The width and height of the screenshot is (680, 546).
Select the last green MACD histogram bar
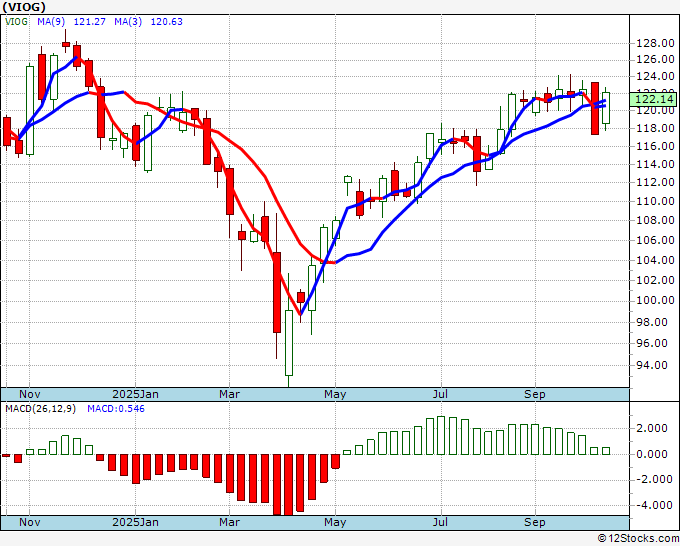606,451
